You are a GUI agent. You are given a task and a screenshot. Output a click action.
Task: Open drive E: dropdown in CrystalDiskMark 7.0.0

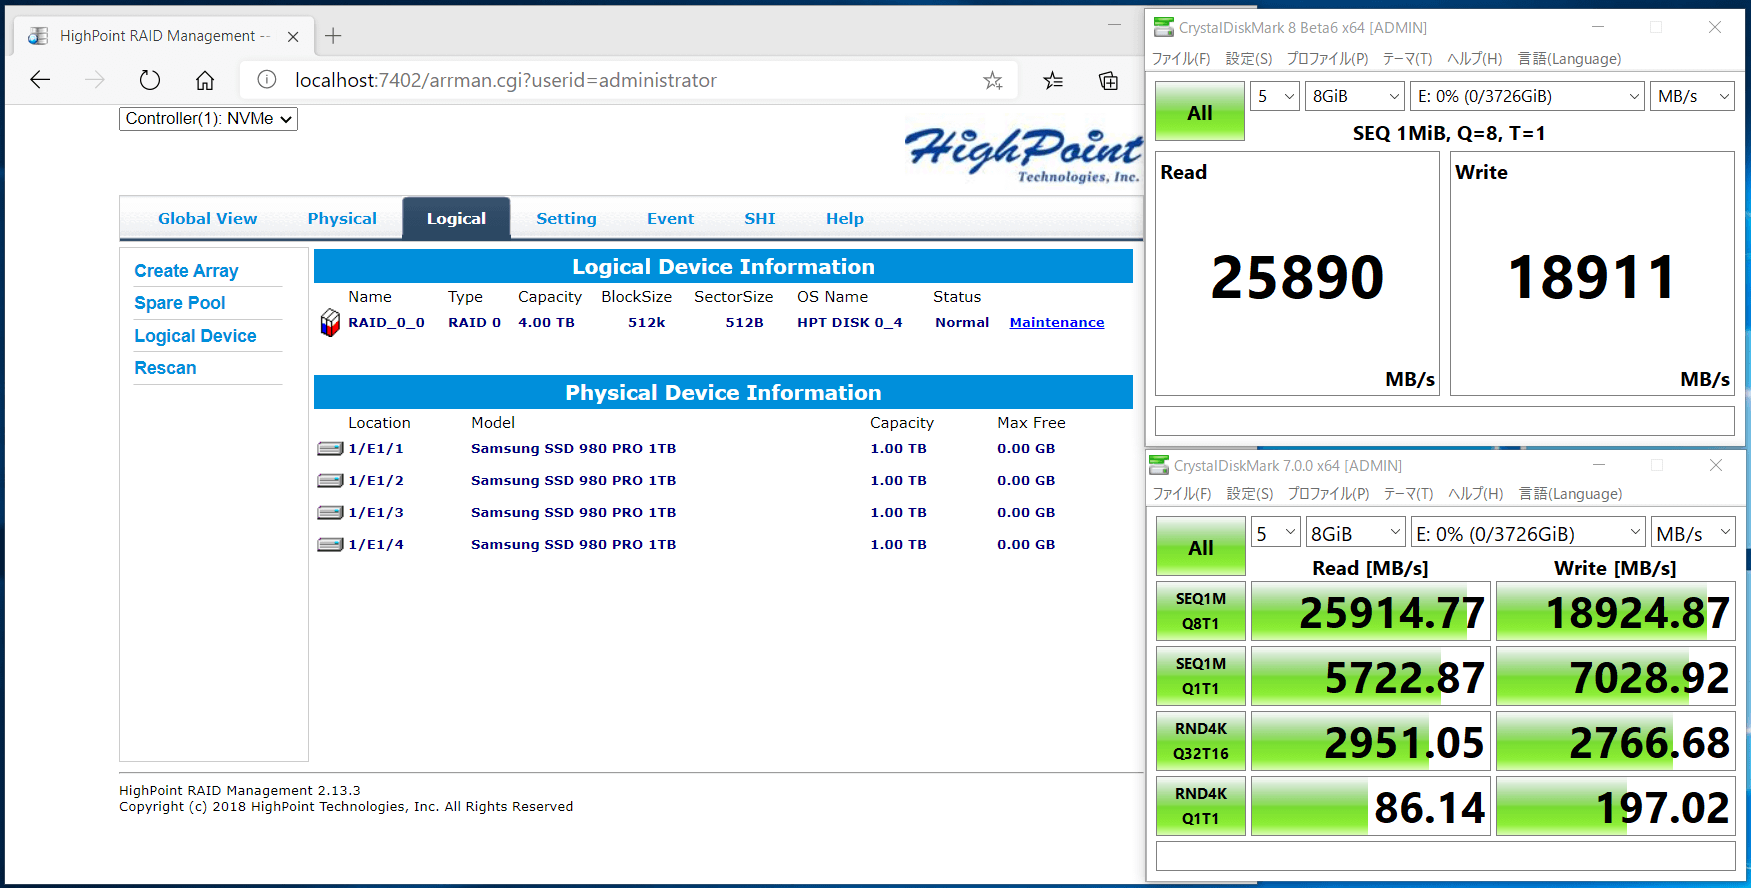coord(1528,533)
